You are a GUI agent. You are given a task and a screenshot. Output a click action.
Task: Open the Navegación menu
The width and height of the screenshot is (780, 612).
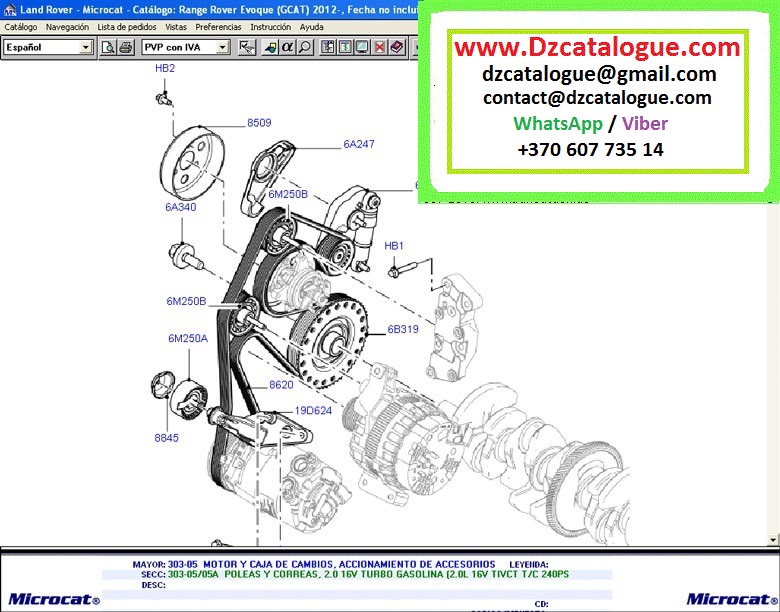pos(67,27)
